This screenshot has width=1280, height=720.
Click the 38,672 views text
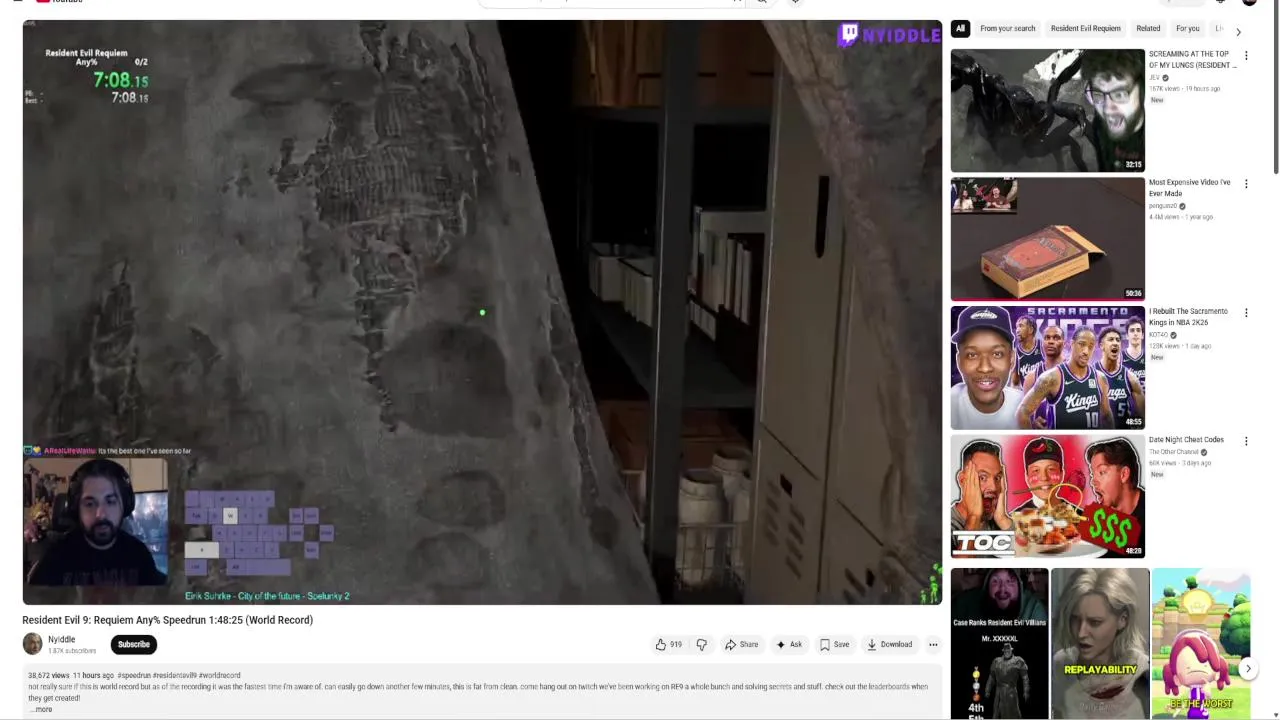(49, 676)
